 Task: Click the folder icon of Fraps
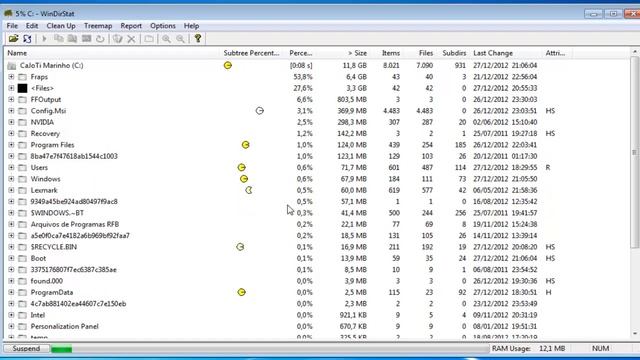(22, 77)
